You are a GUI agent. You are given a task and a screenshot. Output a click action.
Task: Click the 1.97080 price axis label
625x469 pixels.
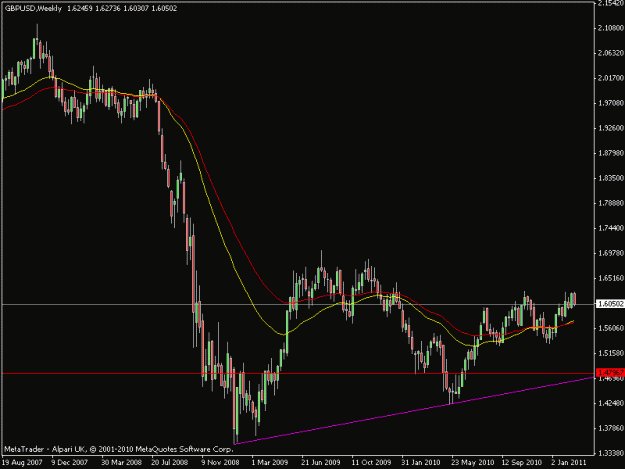click(x=611, y=103)
